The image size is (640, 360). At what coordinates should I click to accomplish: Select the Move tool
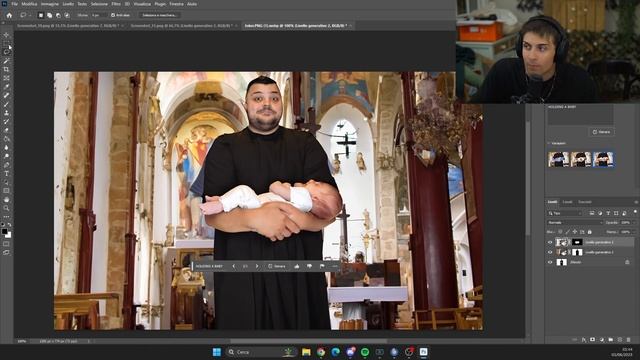tap(6, 35)
